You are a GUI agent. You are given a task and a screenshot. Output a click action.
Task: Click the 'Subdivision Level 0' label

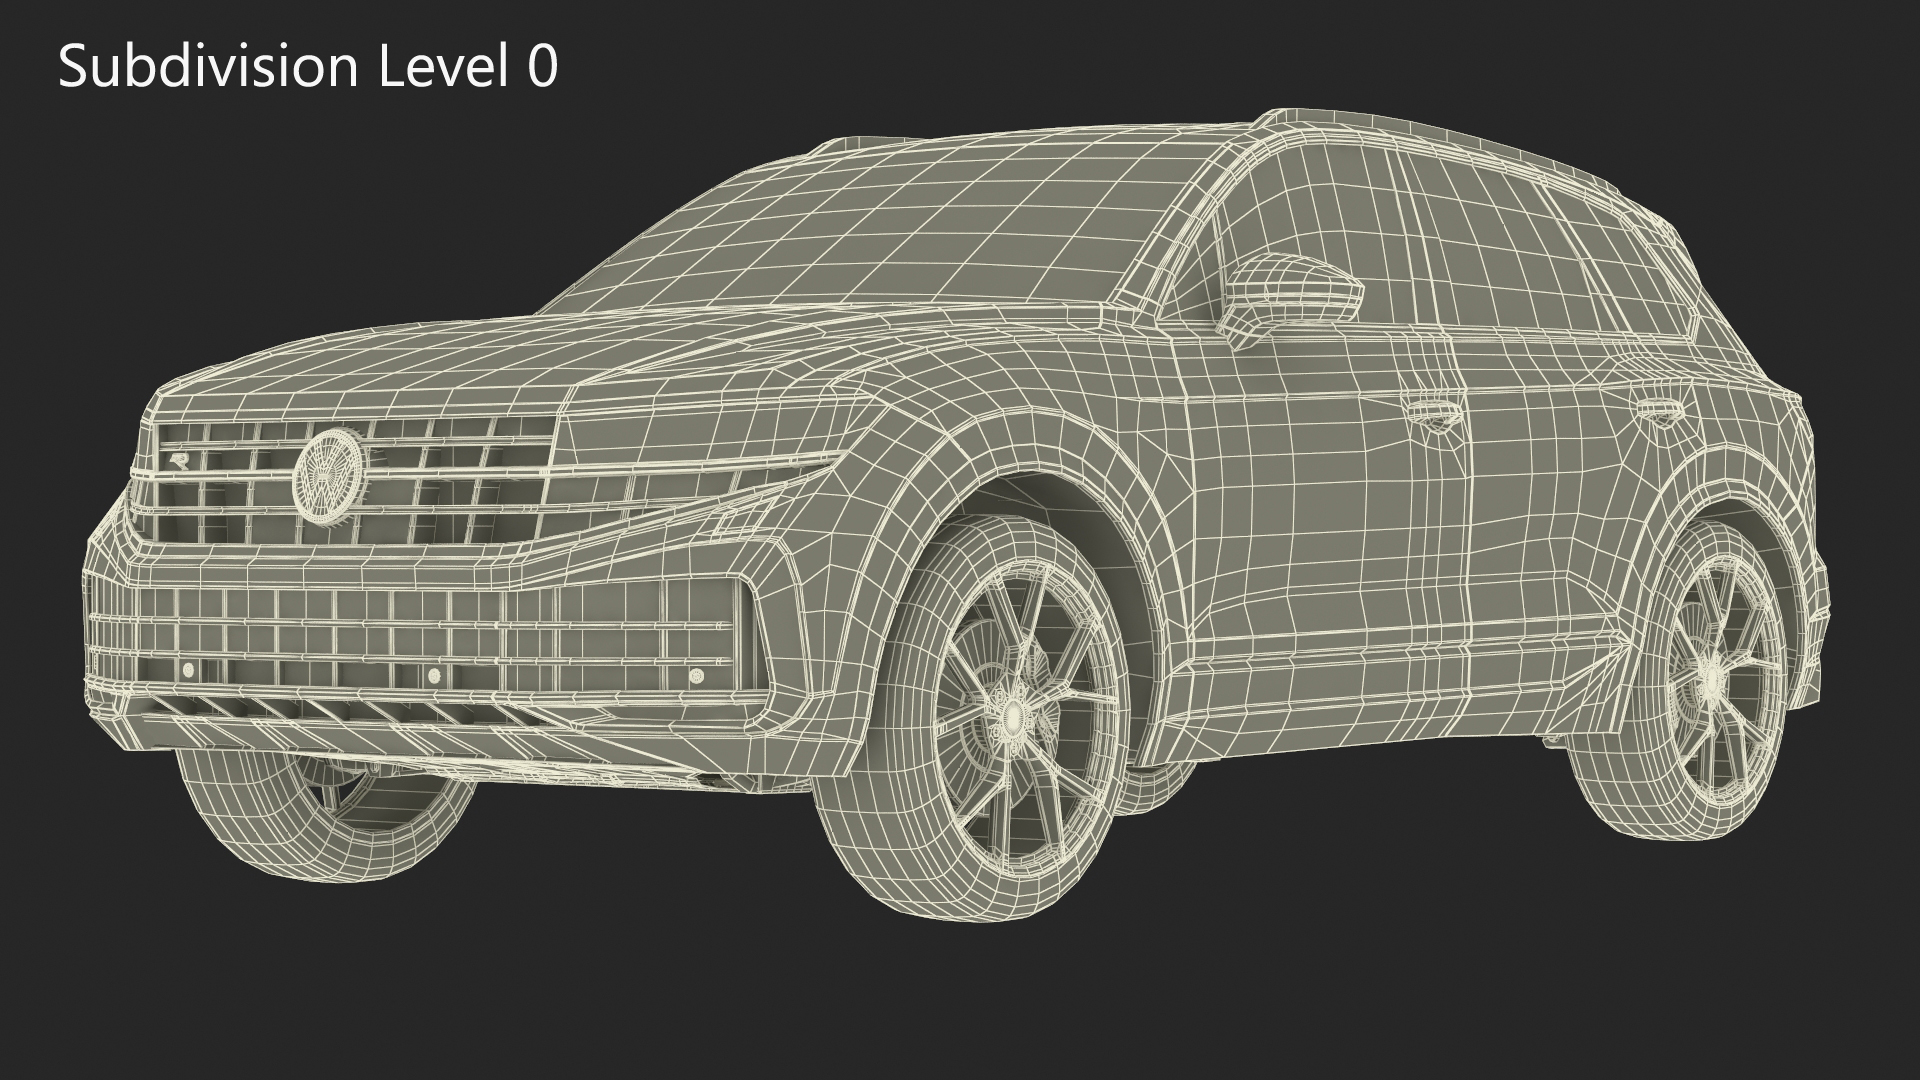tap(308, 68)
